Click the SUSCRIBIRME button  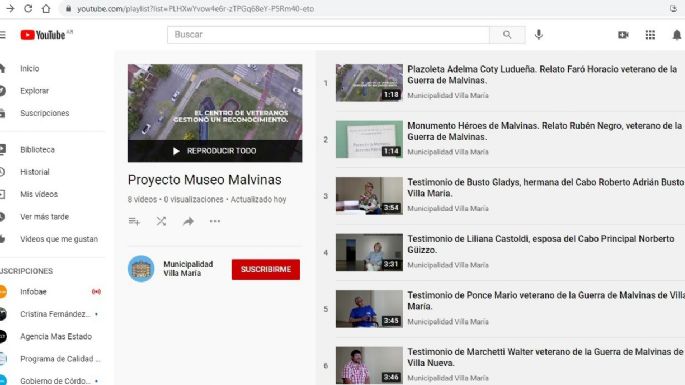tap(266, 269)
